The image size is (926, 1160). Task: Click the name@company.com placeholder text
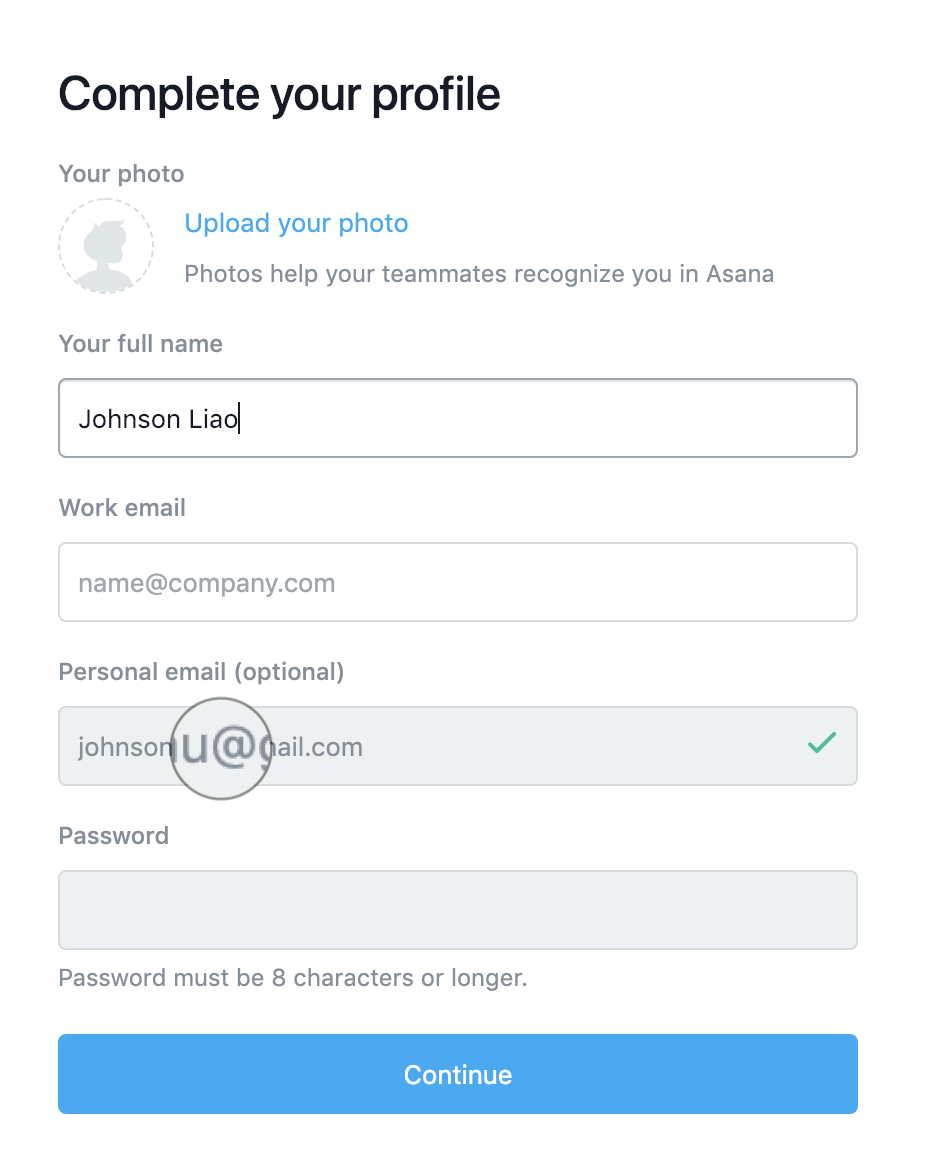click(x=207, y=584)
